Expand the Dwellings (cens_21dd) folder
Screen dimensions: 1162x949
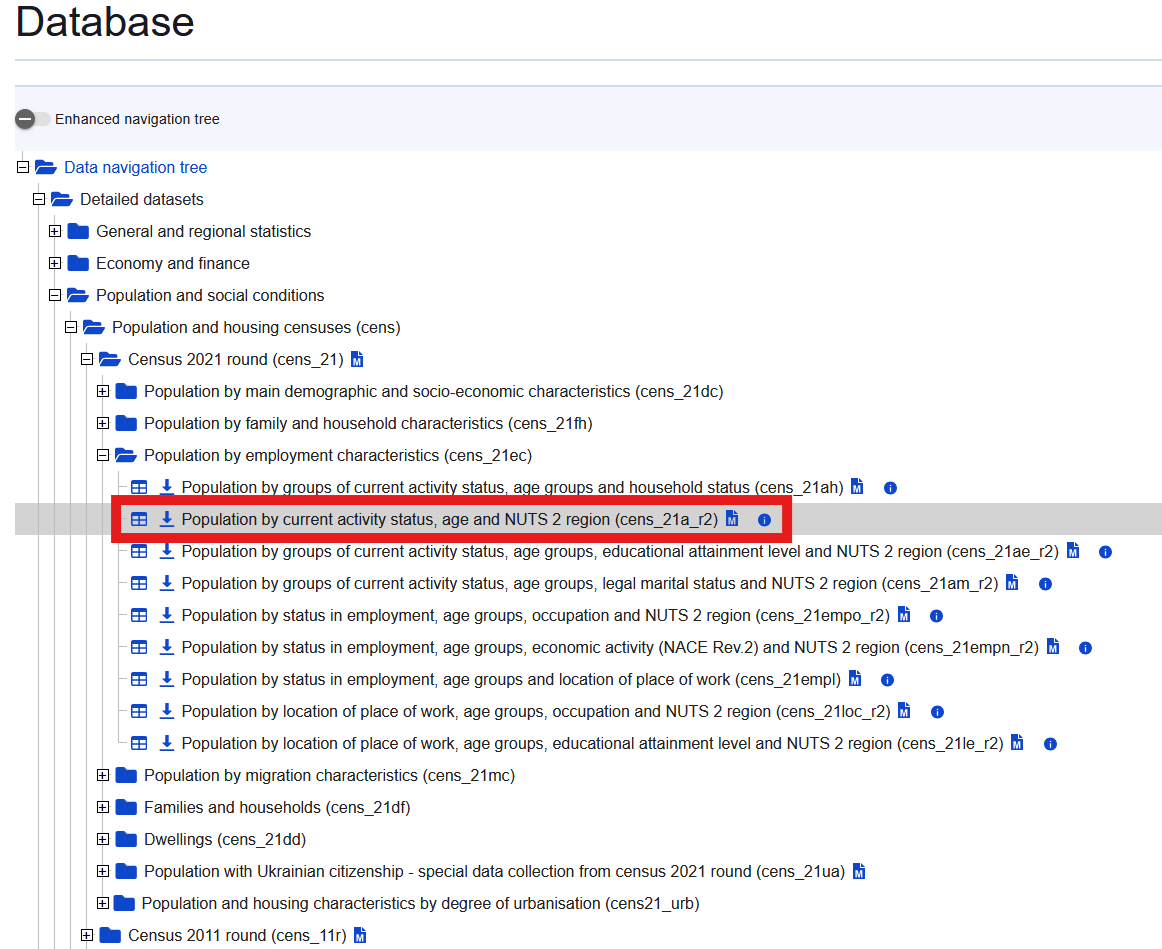pos(103,840)
